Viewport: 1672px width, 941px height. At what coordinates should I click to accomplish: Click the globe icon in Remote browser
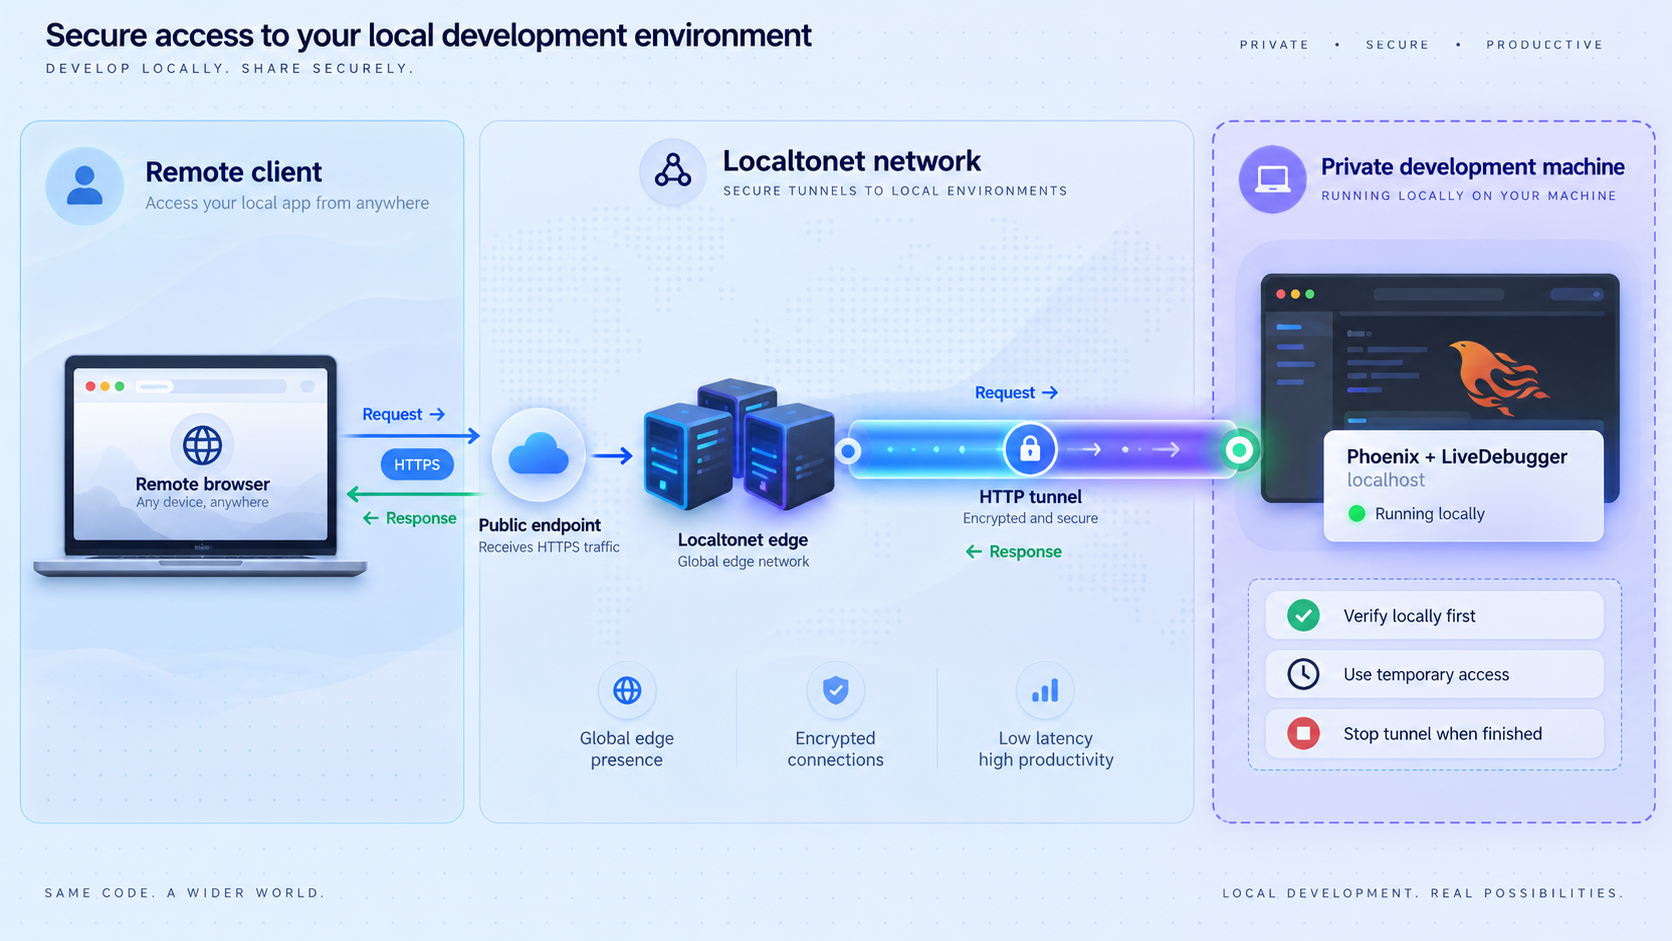tap(202, 445)
